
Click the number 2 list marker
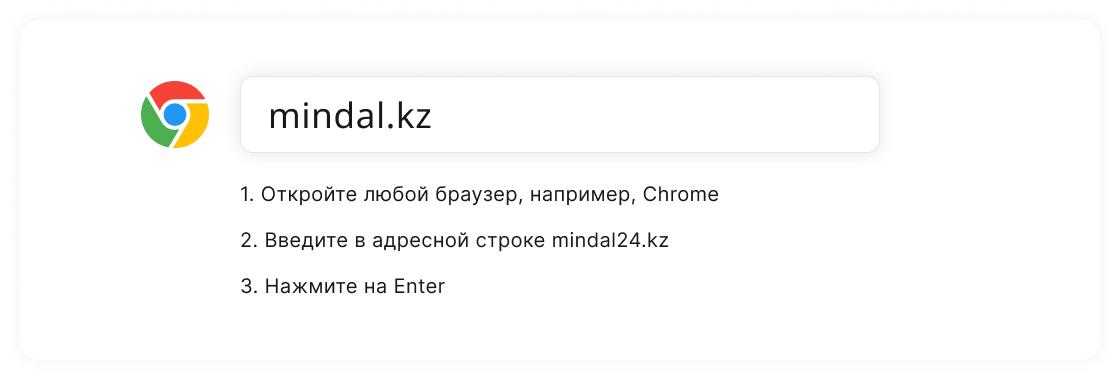tap(249, 241)
